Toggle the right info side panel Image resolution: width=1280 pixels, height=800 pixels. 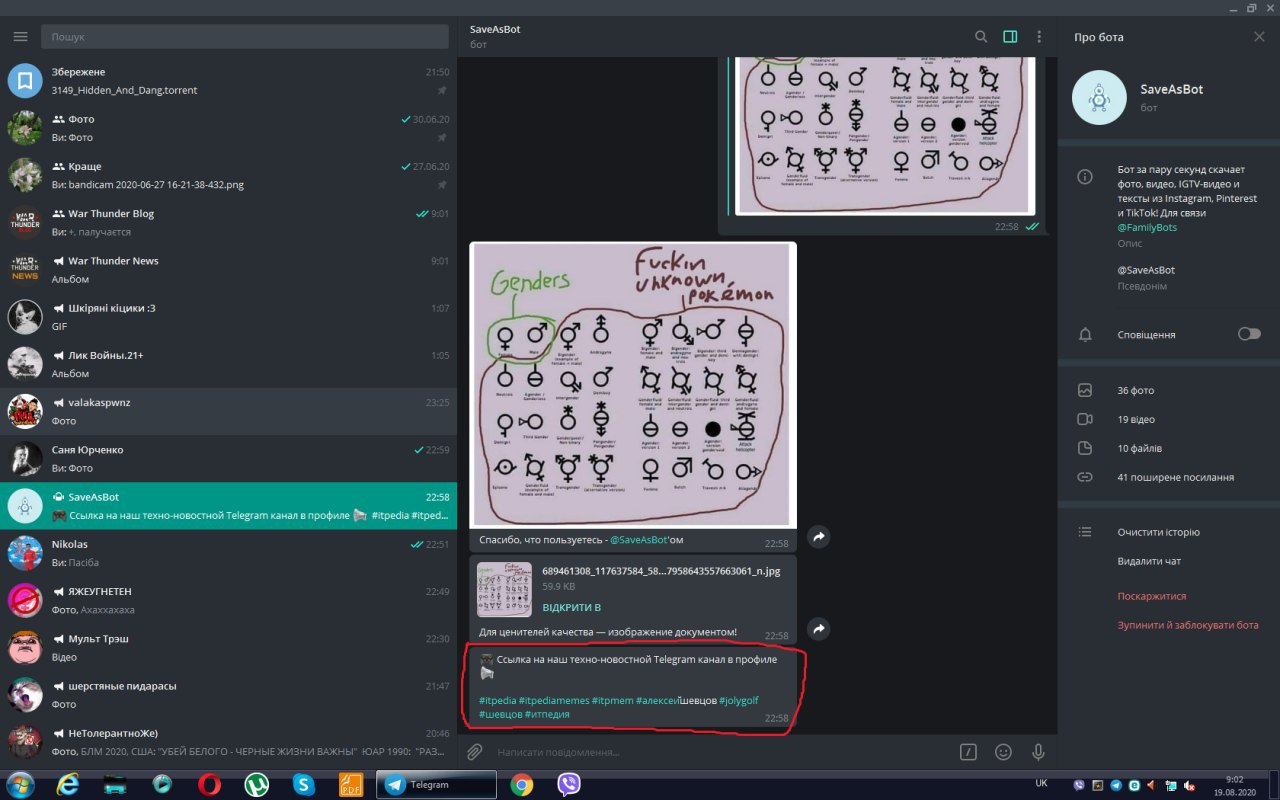(1010, 37)
